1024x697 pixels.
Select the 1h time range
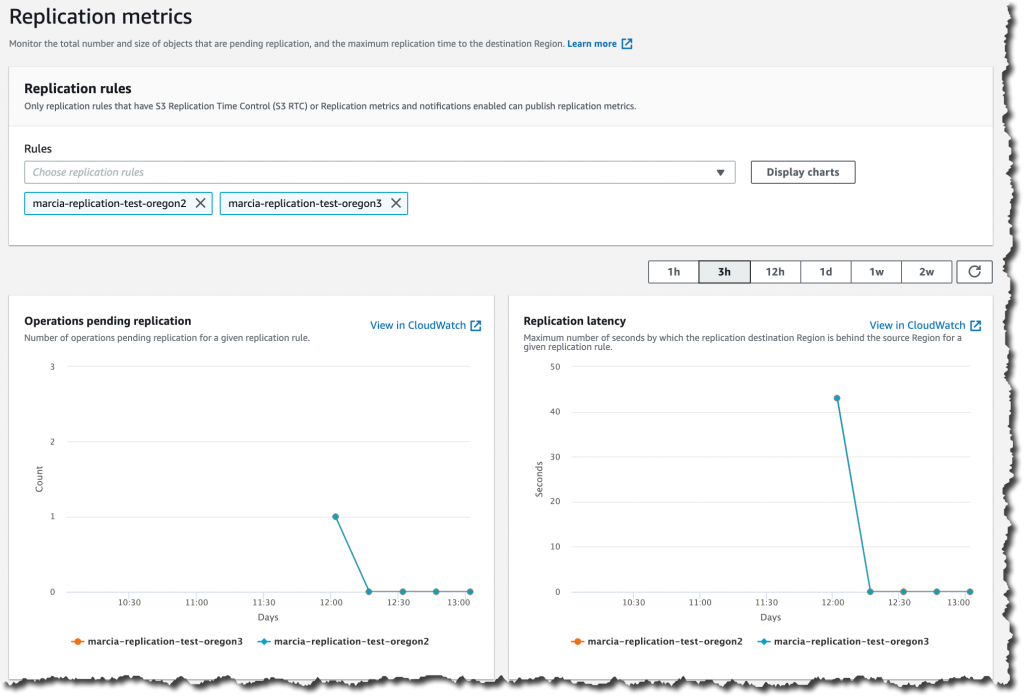tap(673, 271)
